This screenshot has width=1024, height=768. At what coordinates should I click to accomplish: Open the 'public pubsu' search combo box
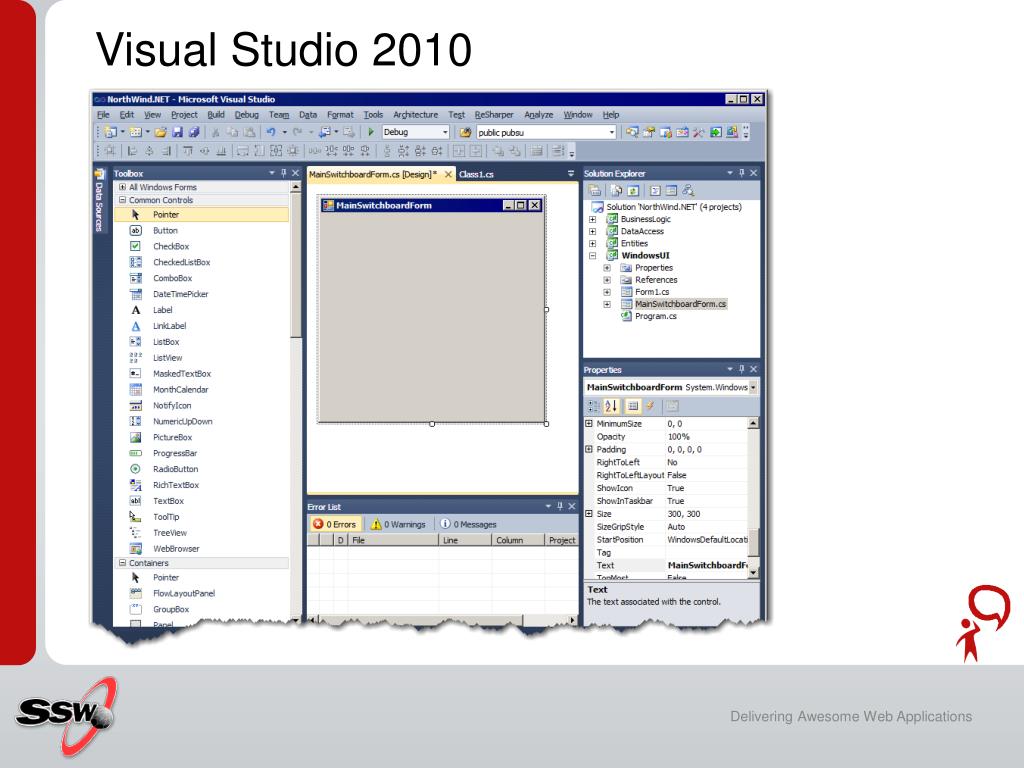612,133
